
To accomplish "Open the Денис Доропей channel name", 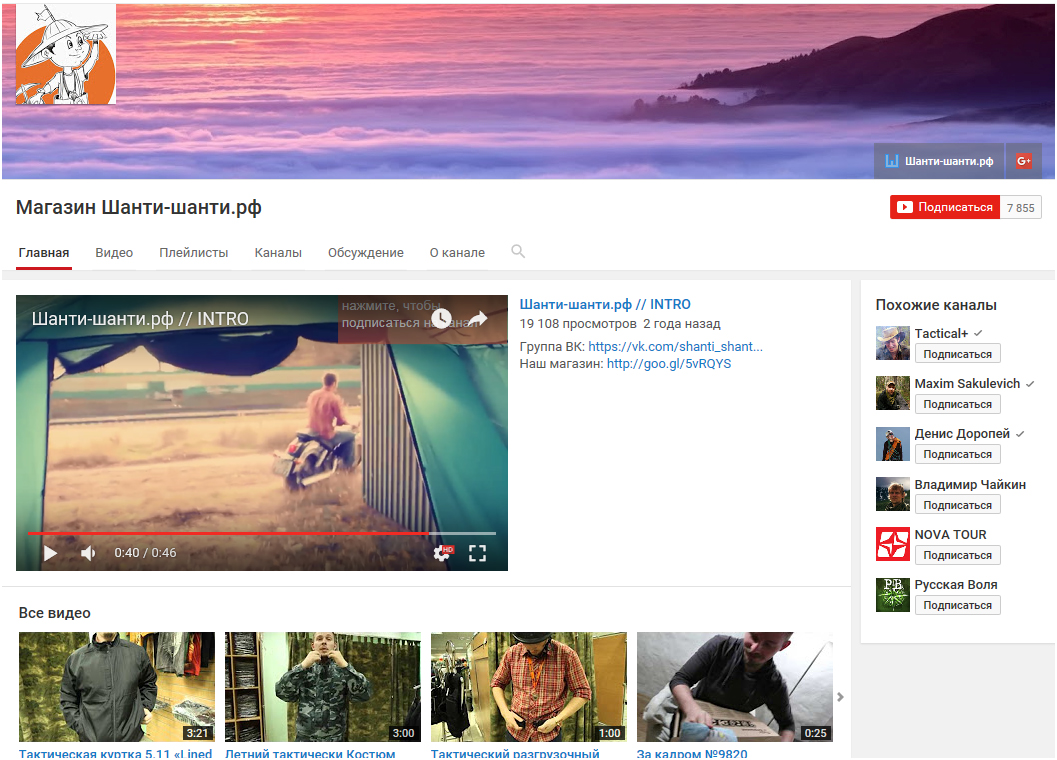I will 962,434.
